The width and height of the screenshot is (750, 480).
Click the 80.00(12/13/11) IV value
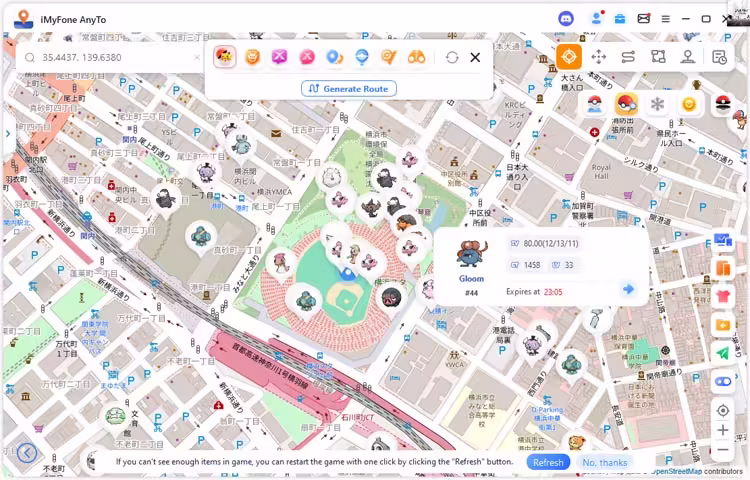point(551,243)
